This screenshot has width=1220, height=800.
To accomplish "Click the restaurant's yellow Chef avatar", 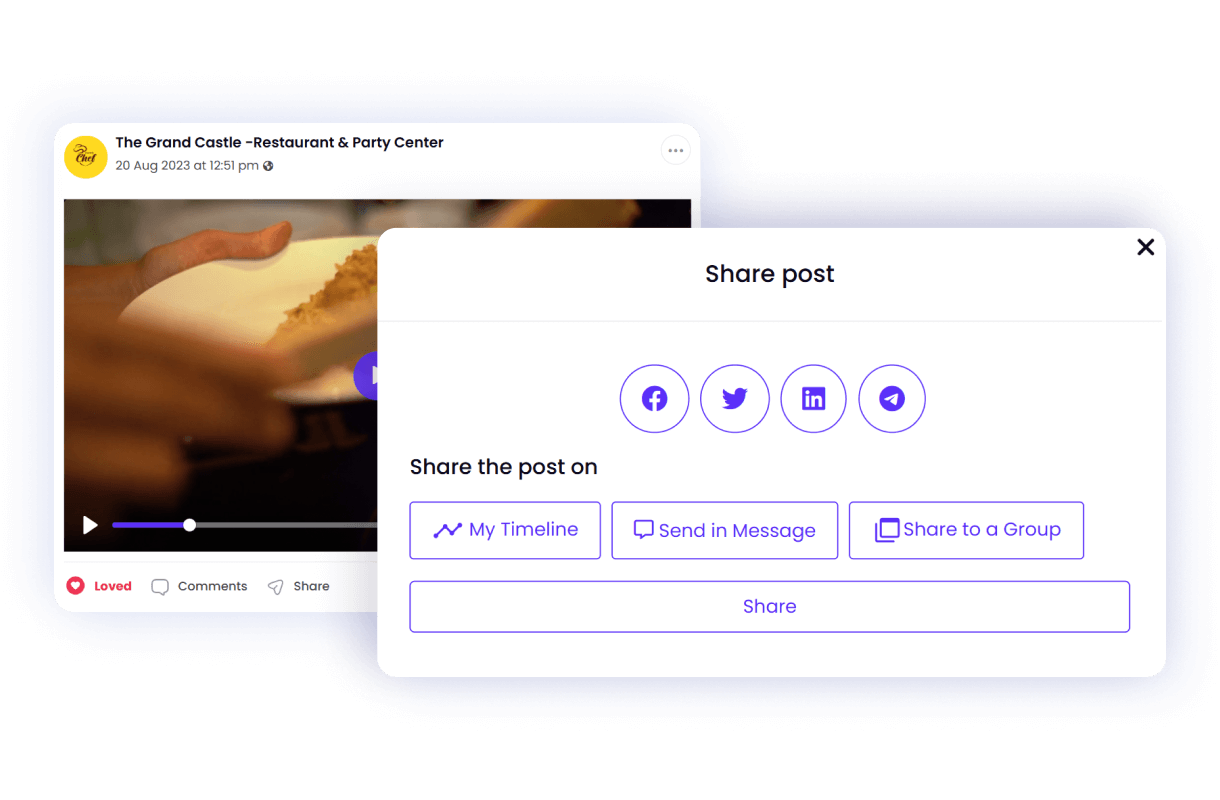I will click(x=86, y=157).
